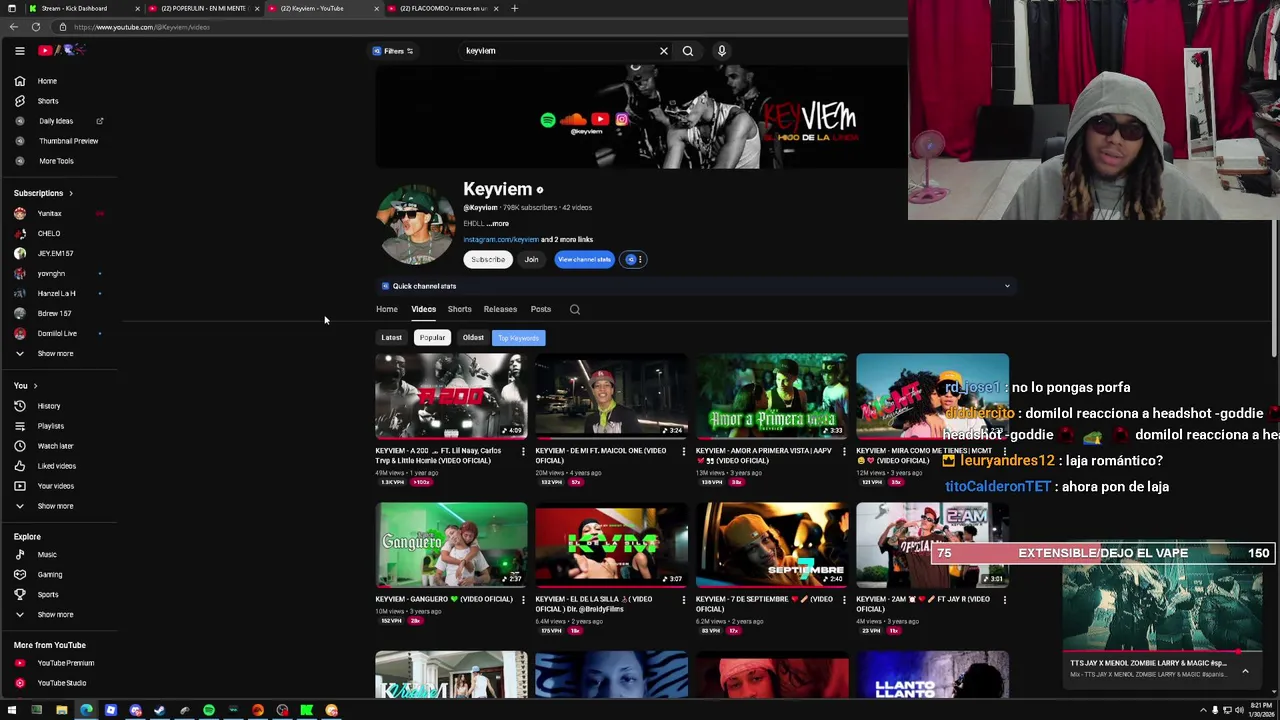Open the GANGUERO video thumbnail

[x=451, y=545]
